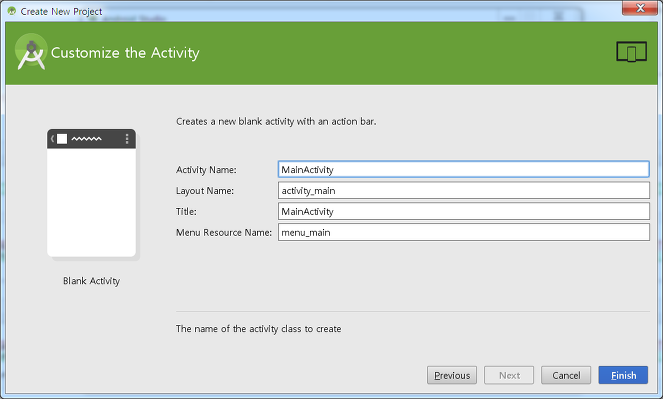
Task: Click 'Creates a new blank activity' description
Action: [276, 121]
